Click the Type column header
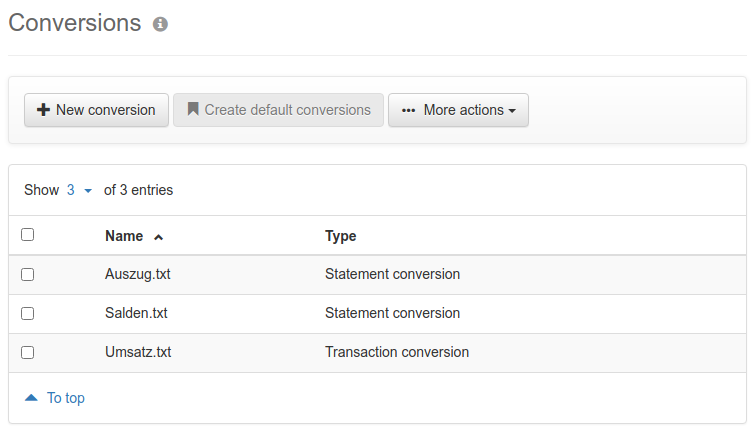Image resolution: width=754 pixels, height=433 pixels. pos(340,236)
